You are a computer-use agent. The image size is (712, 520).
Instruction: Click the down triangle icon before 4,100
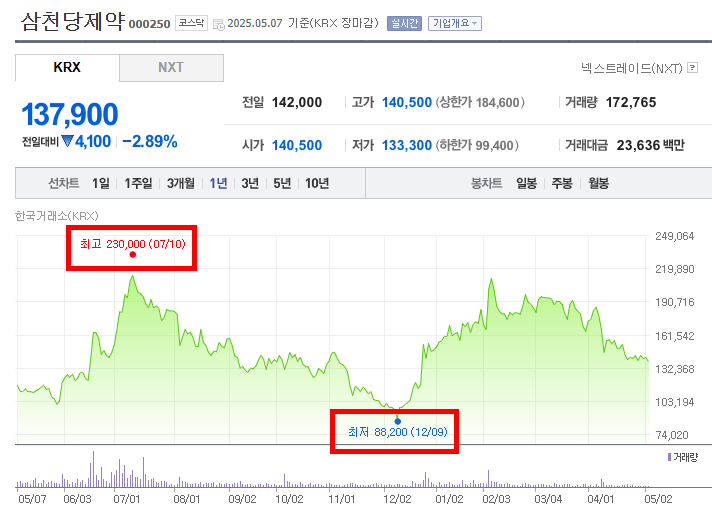click(x=67, y=141)
